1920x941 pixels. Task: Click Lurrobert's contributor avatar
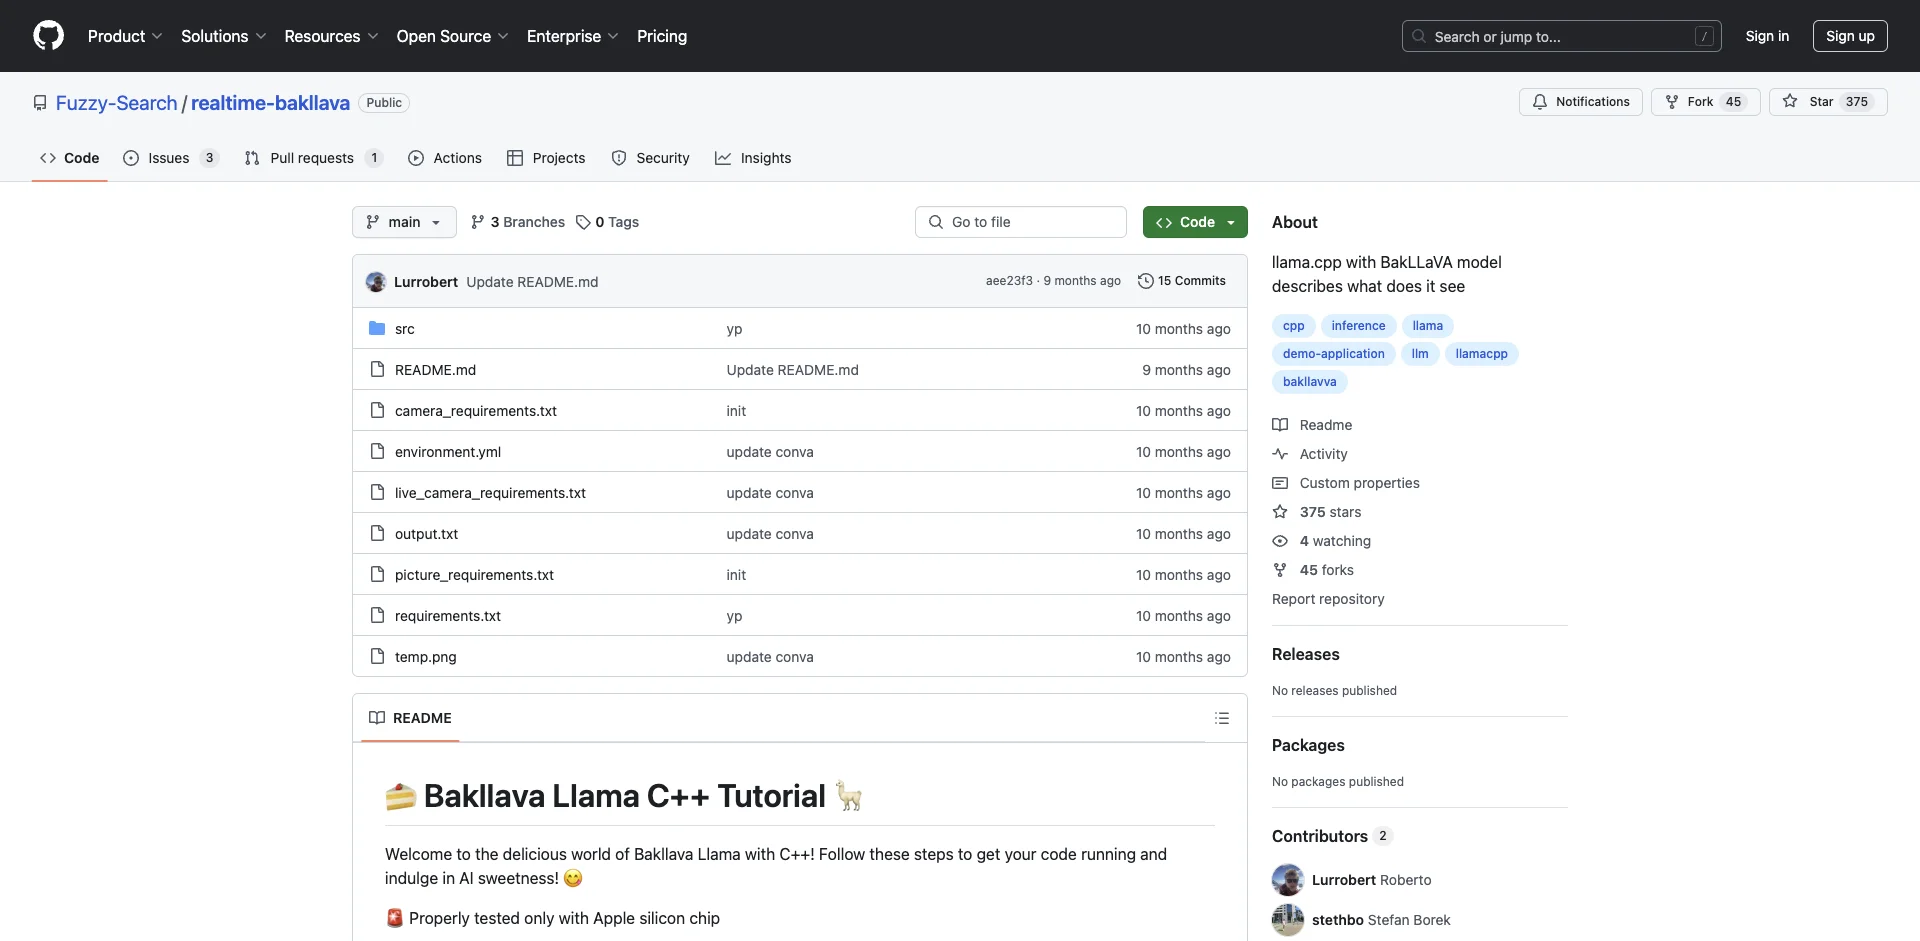click(1288, 880)
